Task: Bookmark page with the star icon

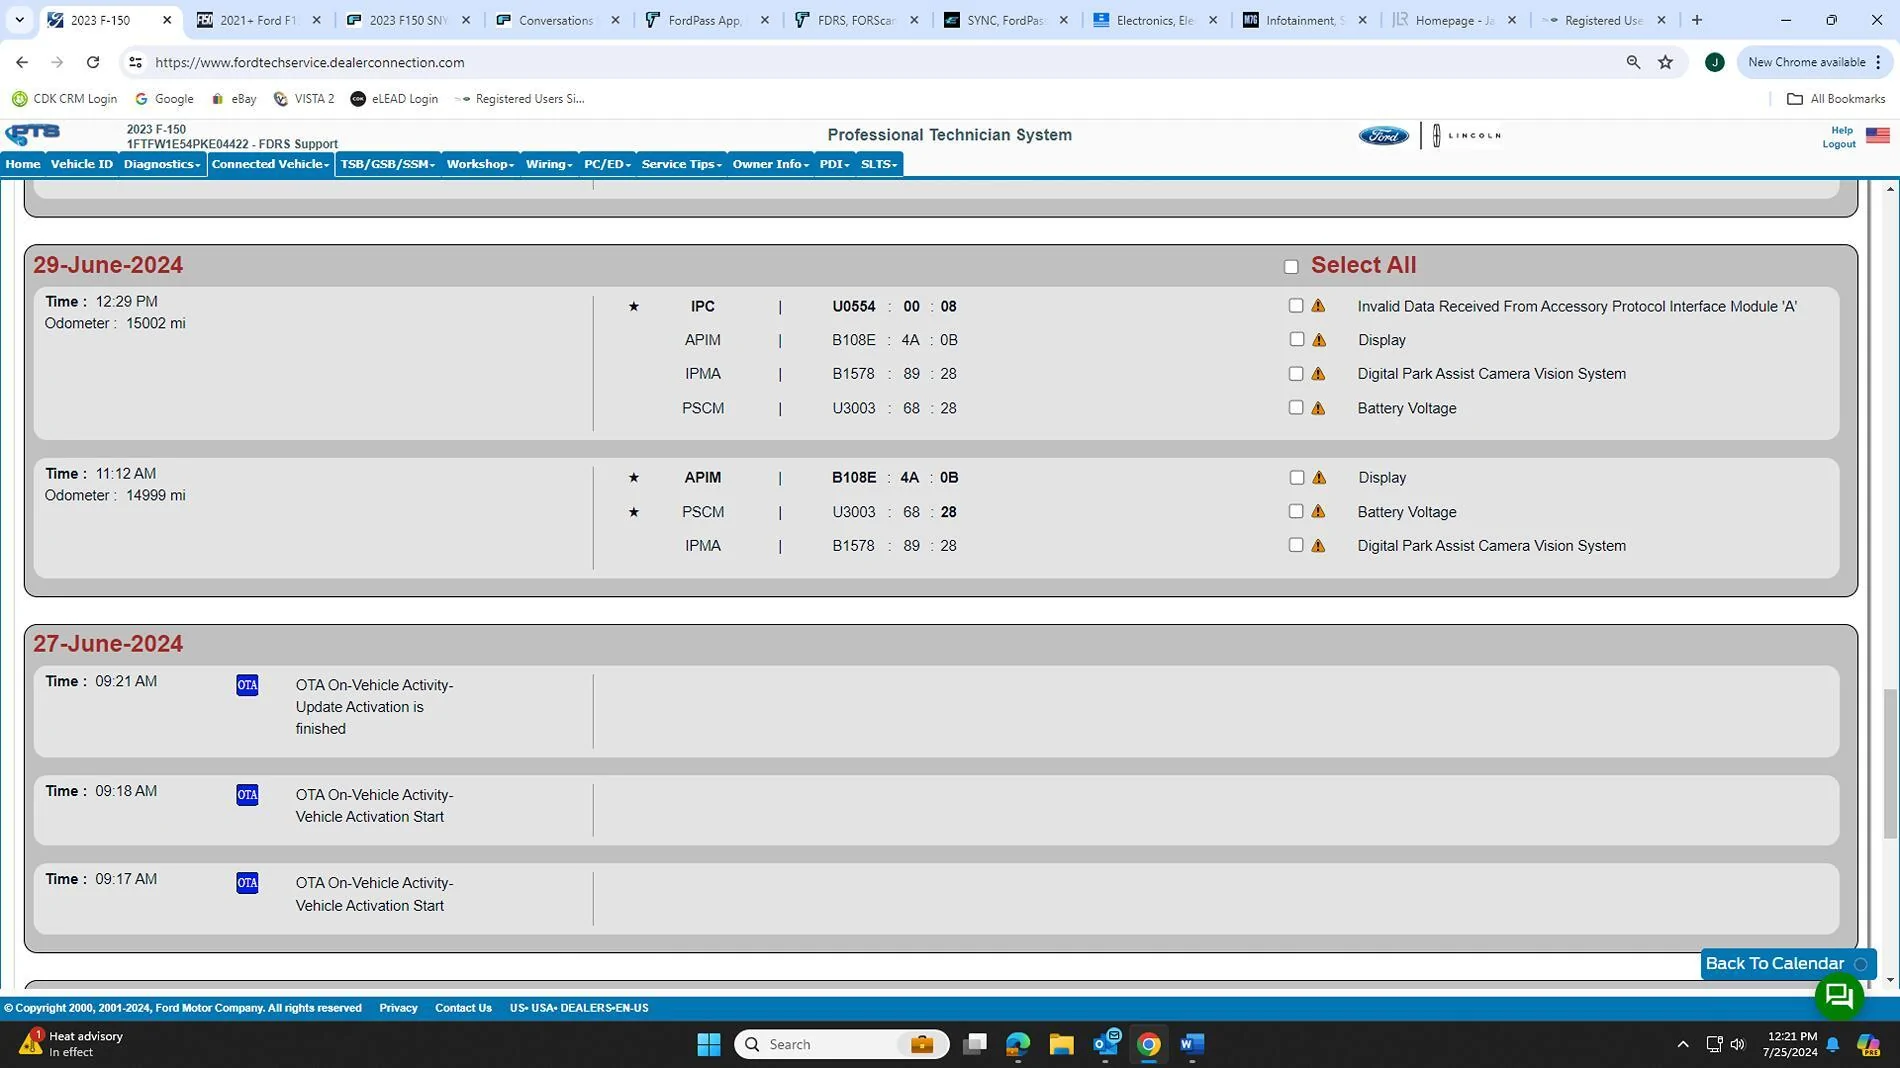Action: click(x=1665, y=62)
